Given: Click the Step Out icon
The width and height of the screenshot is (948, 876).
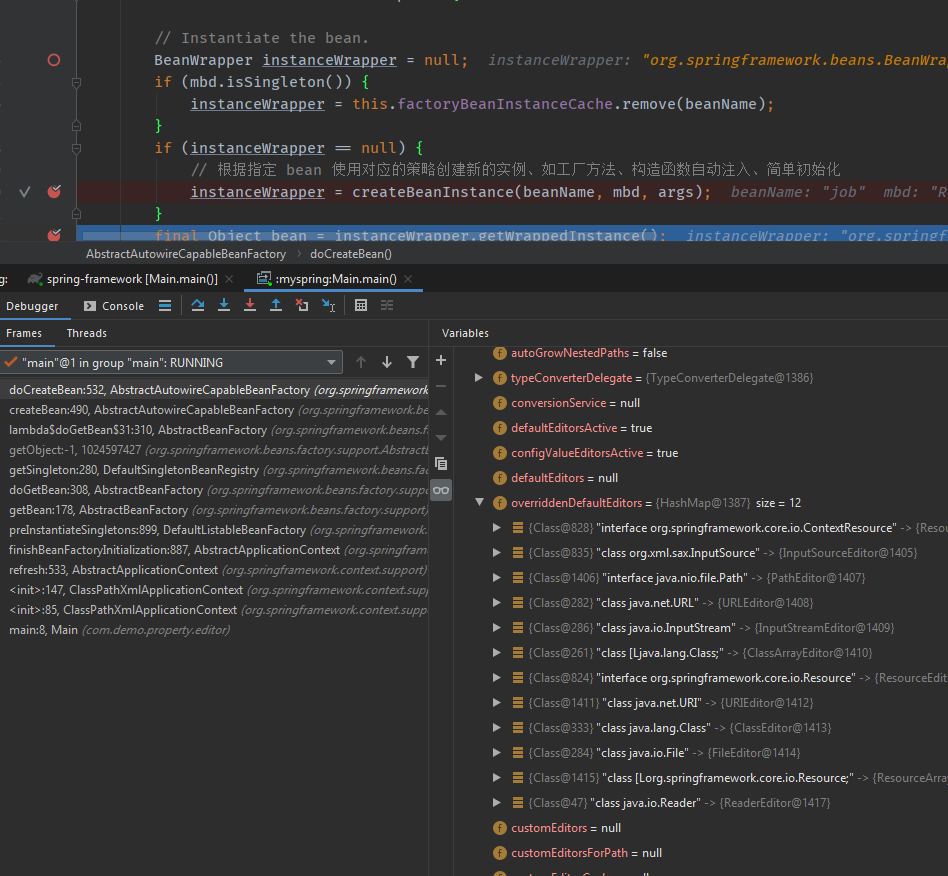Looking at the screenshot, I should (x=276, y=306).
